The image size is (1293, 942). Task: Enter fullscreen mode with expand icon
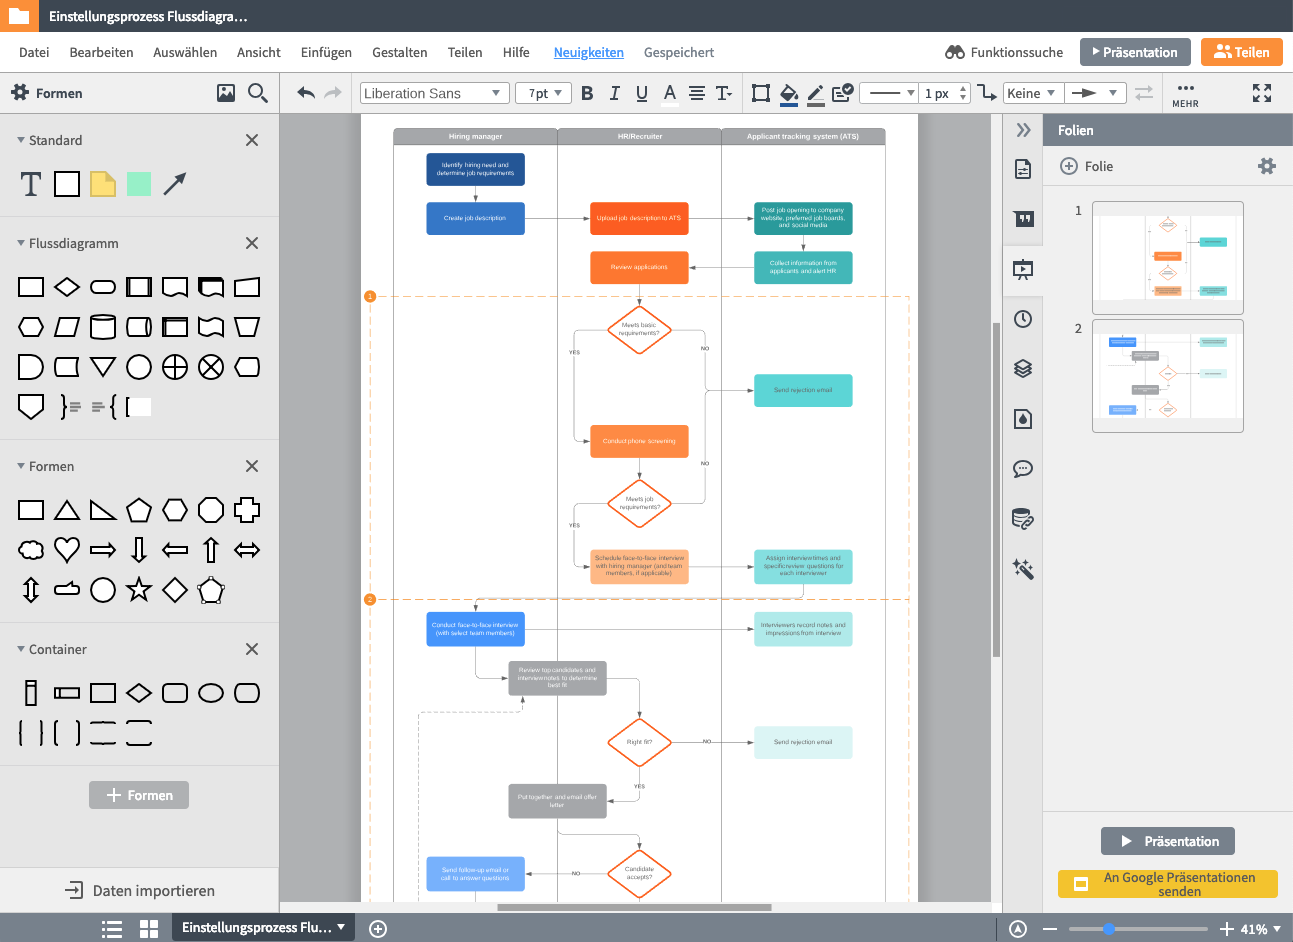[1262, 93]
